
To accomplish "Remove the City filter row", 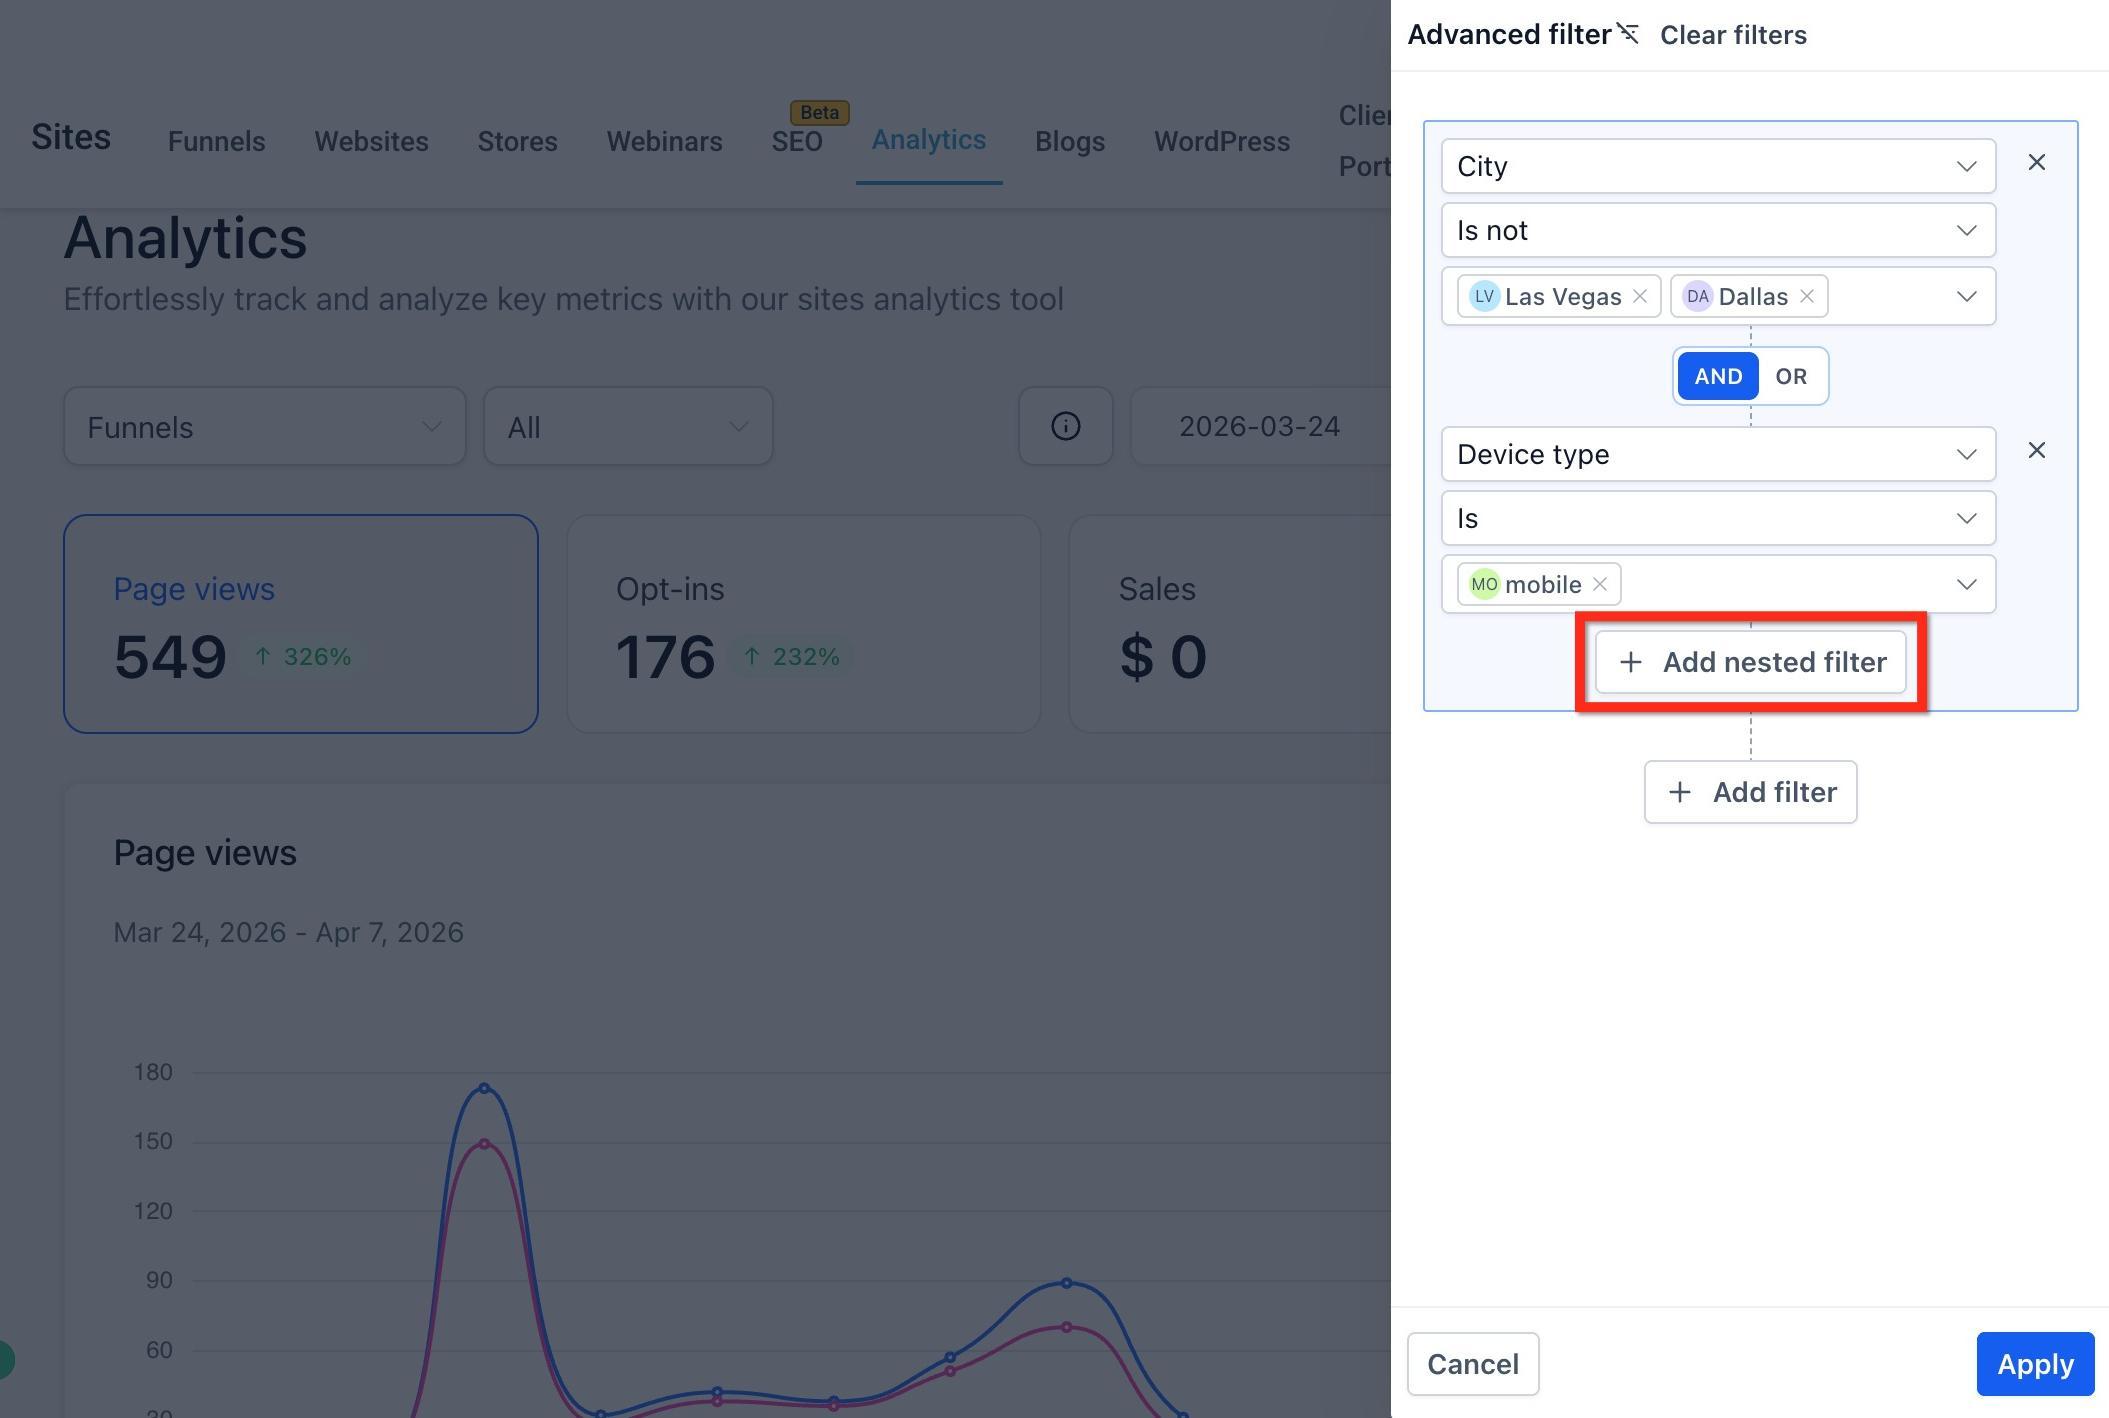I will pyautogui.click(x=2036, y=163).
